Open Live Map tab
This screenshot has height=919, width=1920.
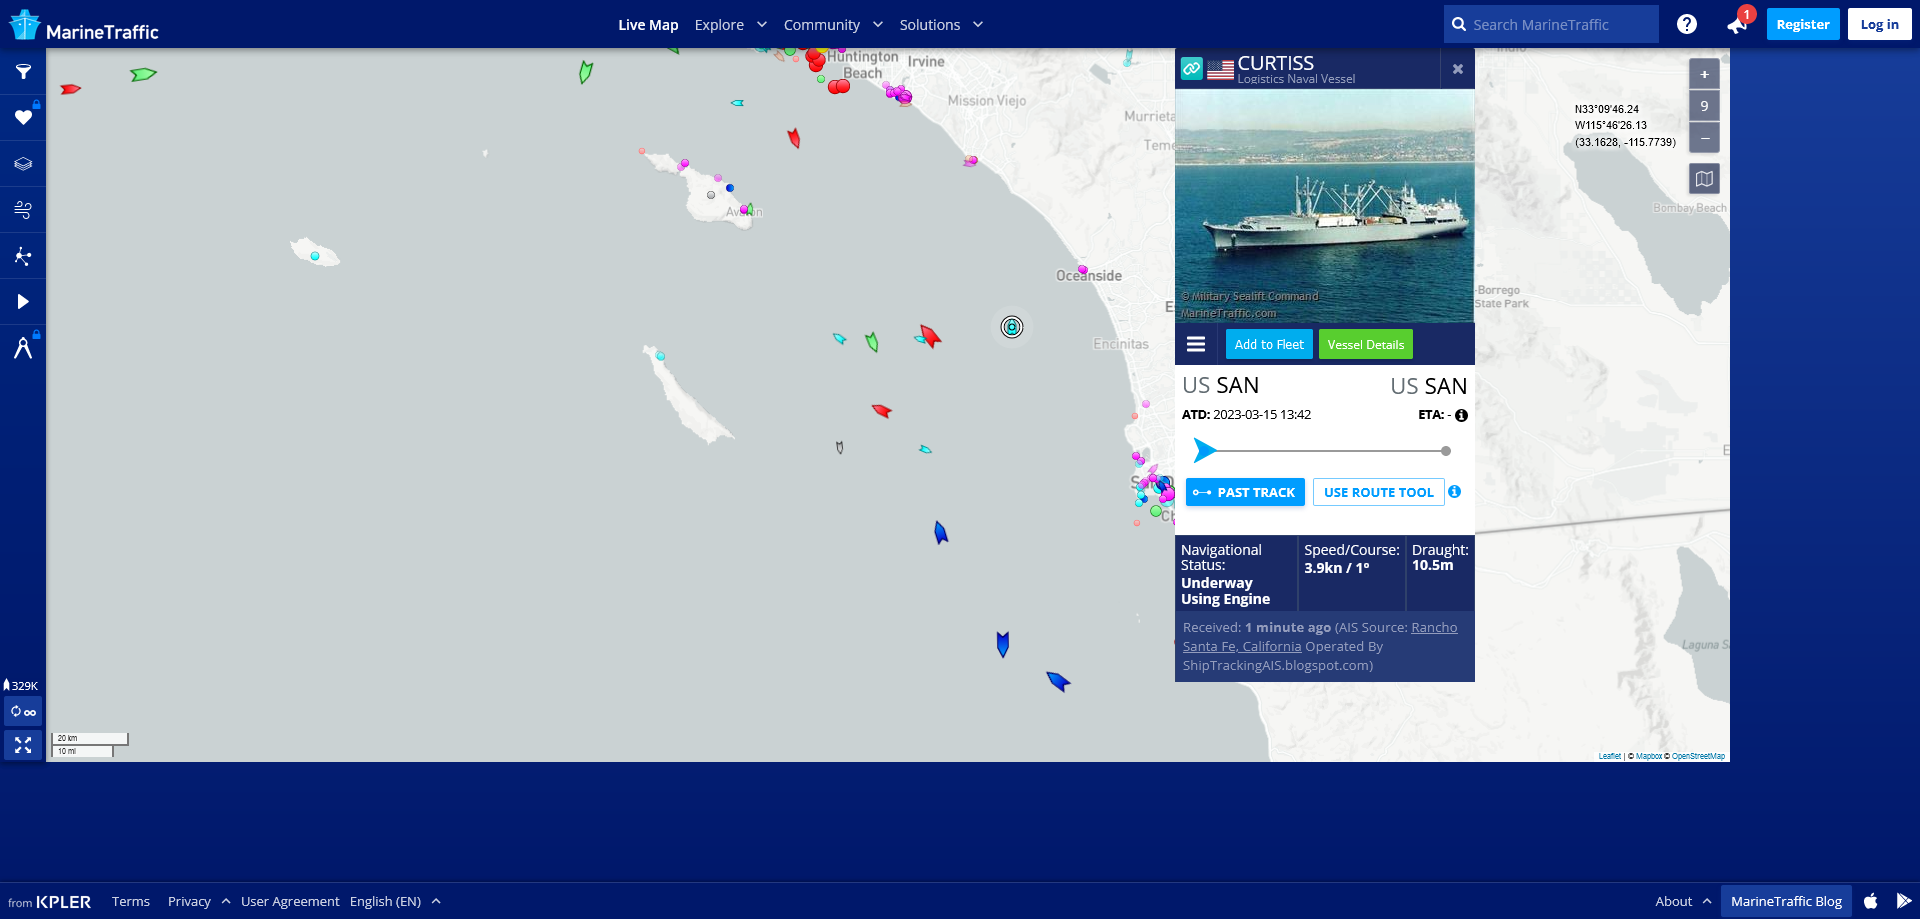648,24
